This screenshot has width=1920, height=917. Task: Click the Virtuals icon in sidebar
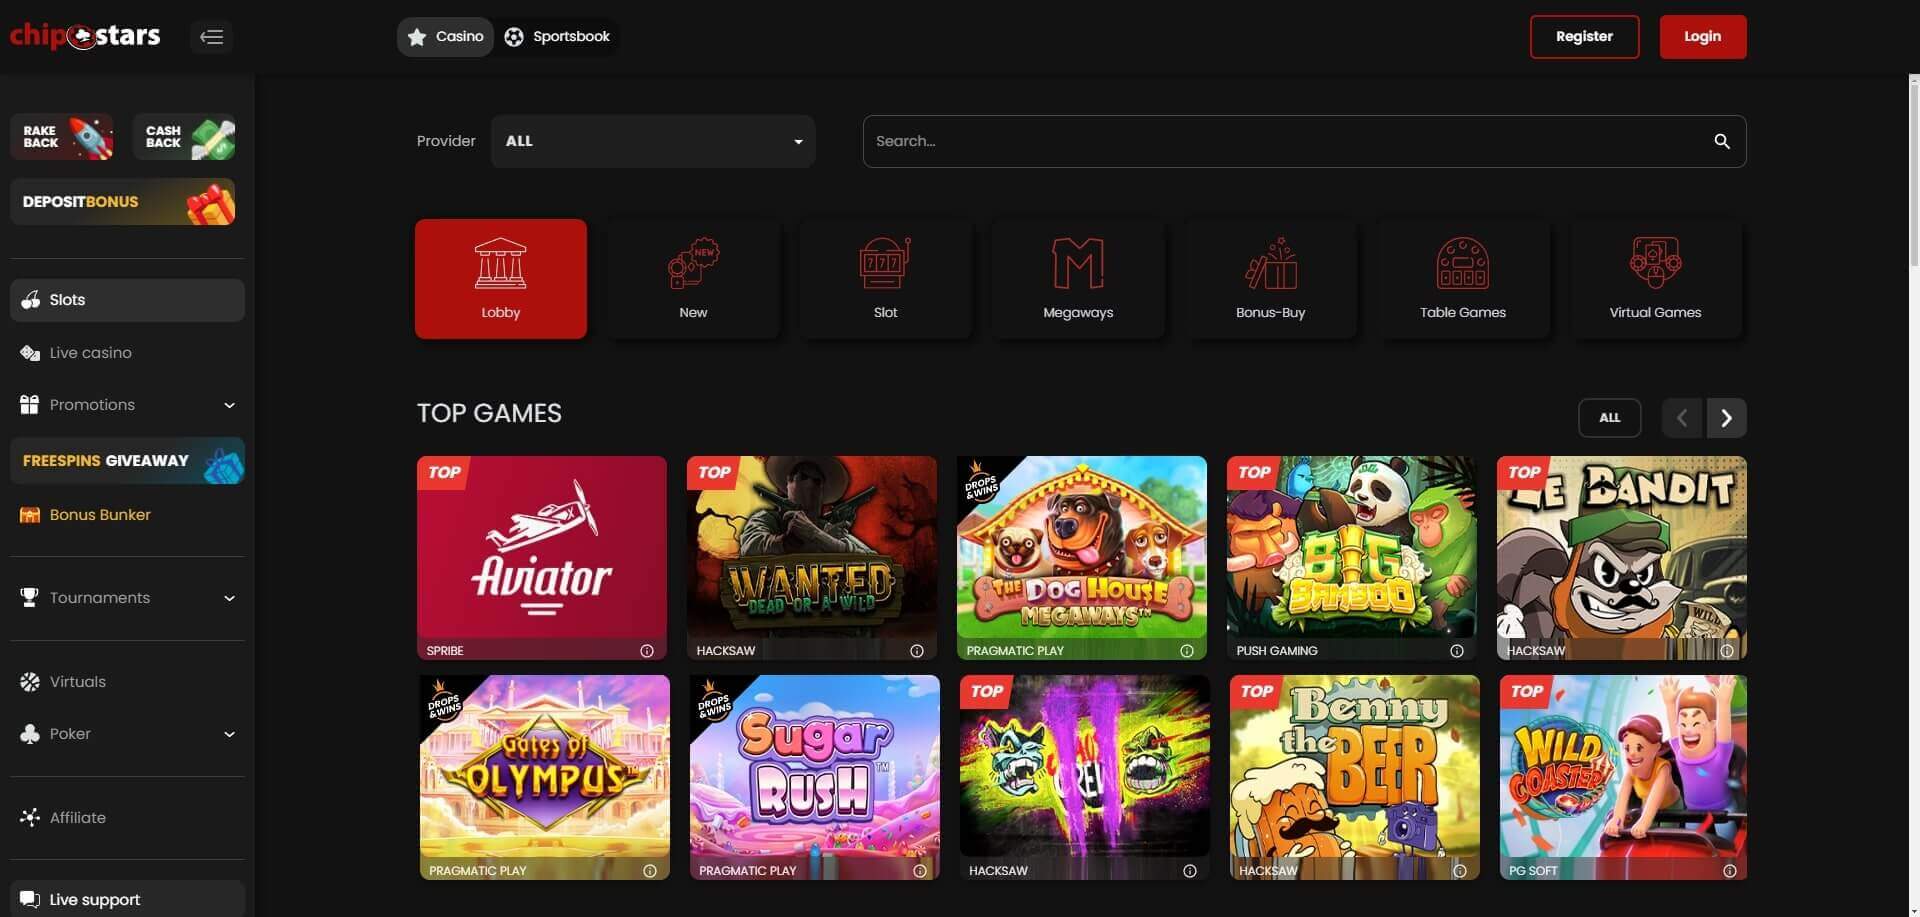[29, 681]
